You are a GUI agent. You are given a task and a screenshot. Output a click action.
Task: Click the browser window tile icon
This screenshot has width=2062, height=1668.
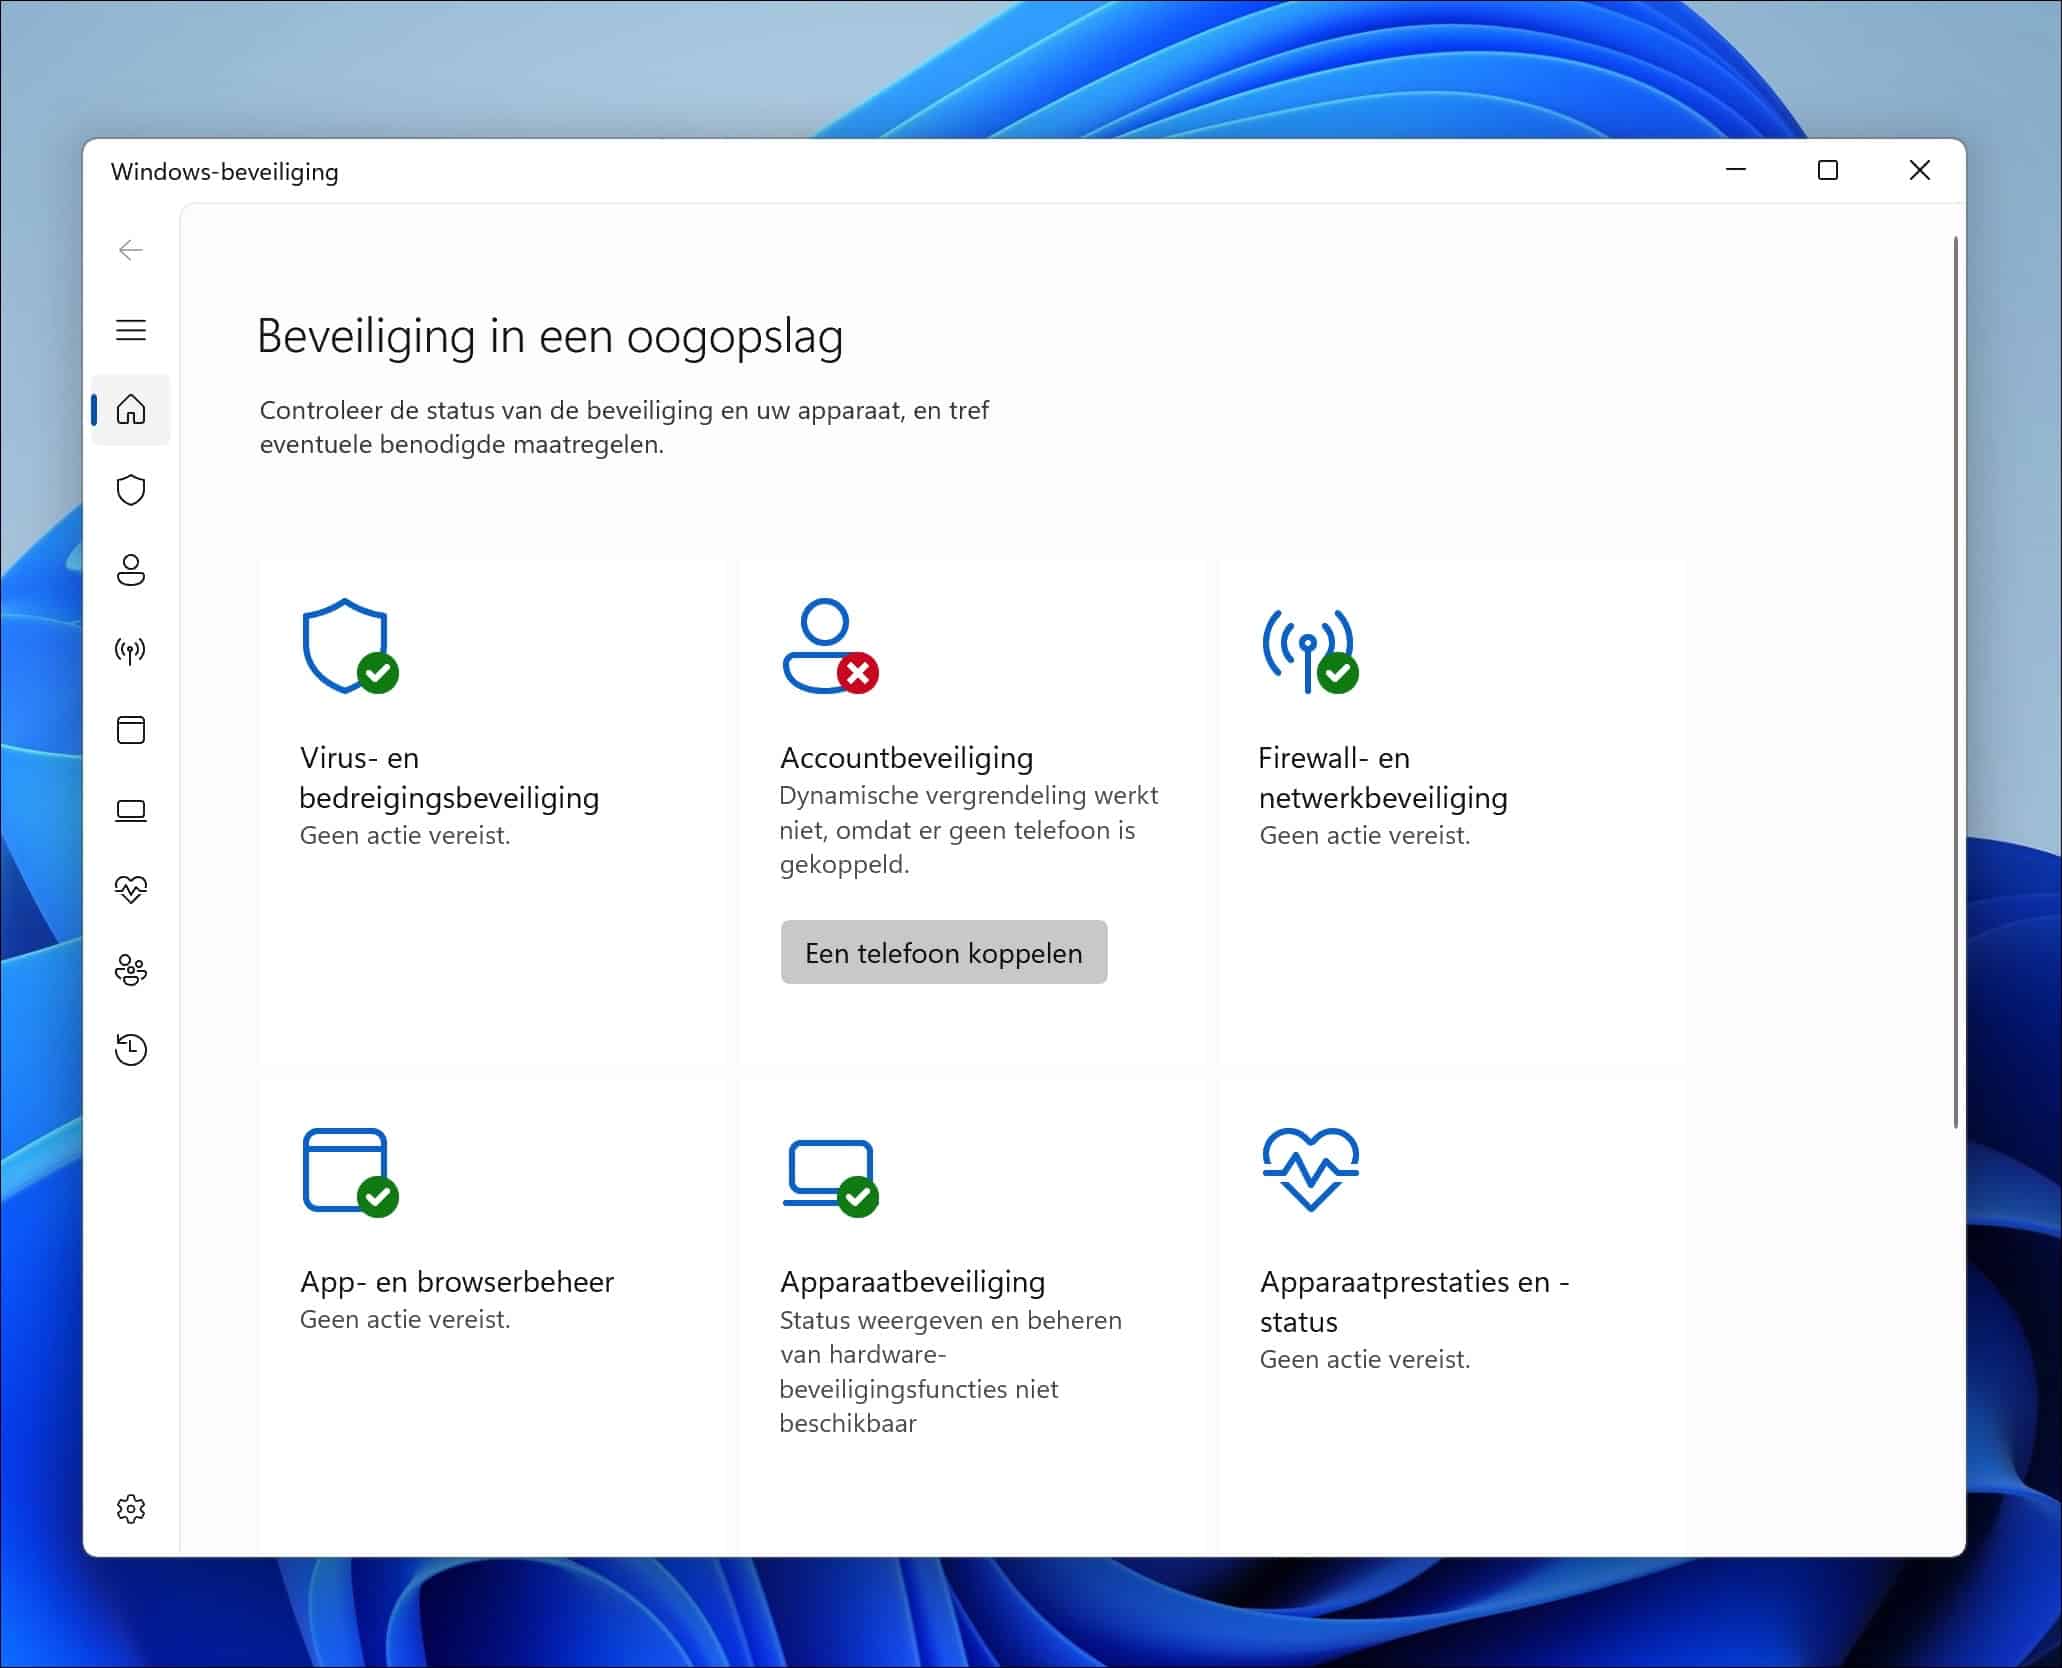(350, 1172)
